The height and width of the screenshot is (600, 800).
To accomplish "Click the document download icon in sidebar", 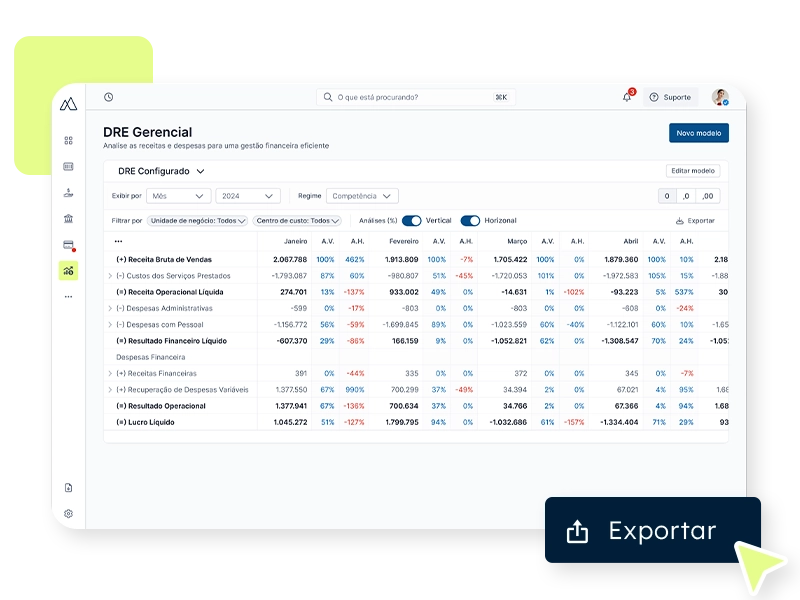I will [x=68, y=488].
